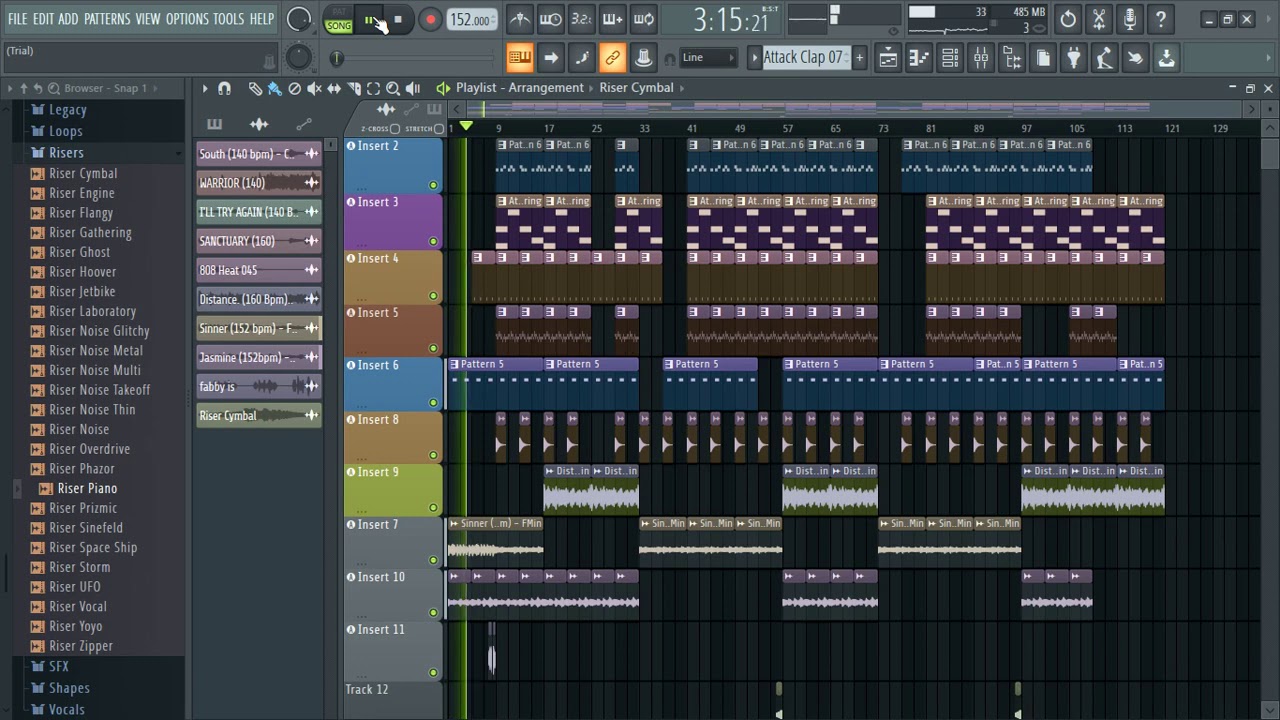The height and width of the screenshot is (720, 1280).
Task: Click the undo history circular arrow icon
Action: pos(1068,19)
